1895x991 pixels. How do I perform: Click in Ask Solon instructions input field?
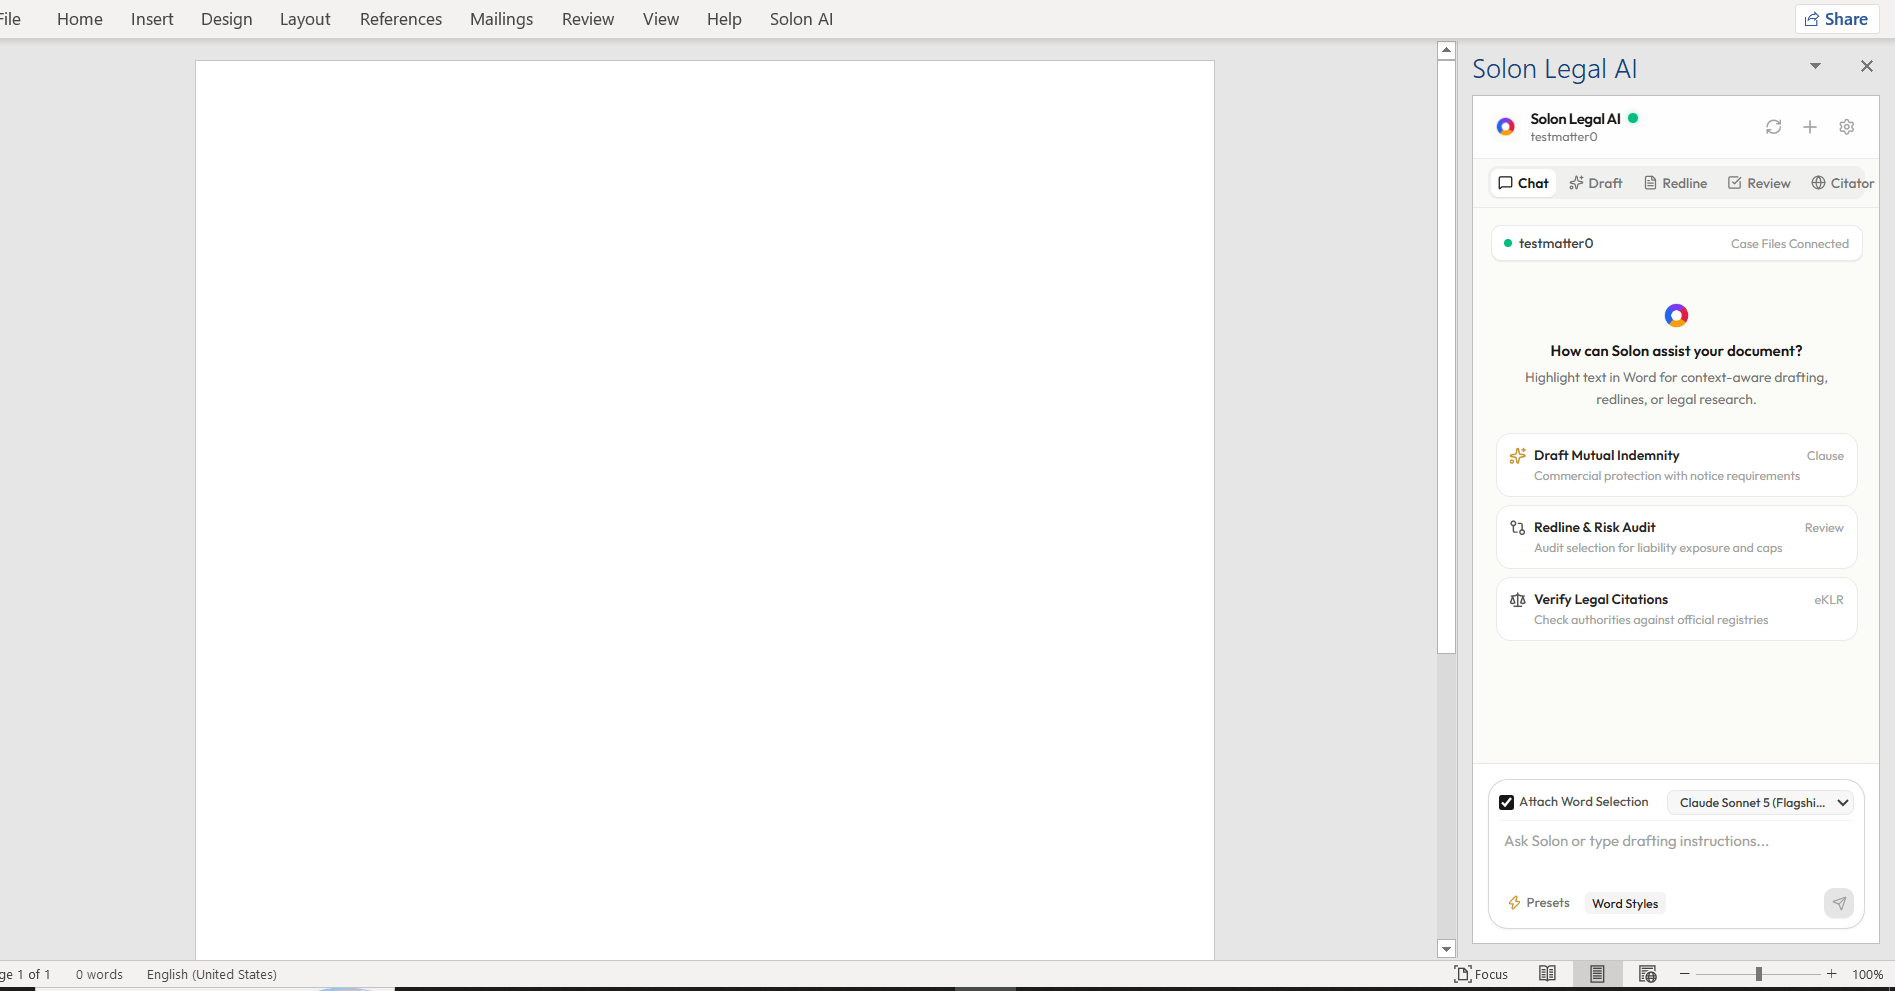click(1675, 850)
